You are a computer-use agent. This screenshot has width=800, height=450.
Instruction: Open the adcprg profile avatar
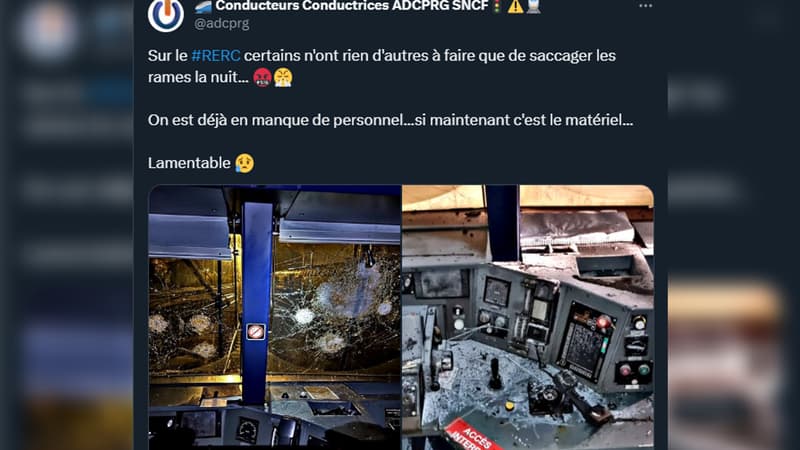[x=166, y=14]
